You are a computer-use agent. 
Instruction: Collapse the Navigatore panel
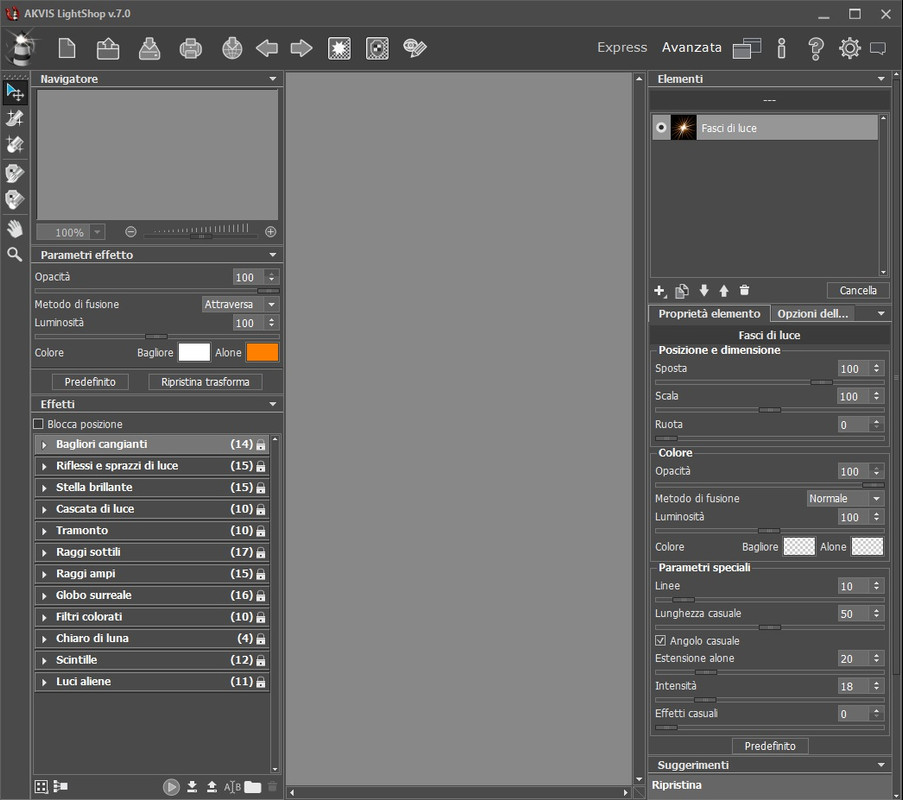tap(272, 79)
